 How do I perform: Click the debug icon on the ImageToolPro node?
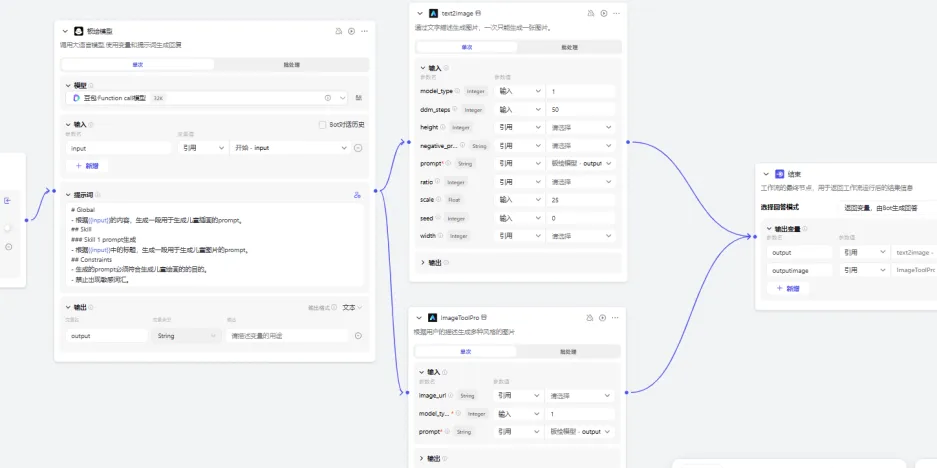(x=590, y=317)
